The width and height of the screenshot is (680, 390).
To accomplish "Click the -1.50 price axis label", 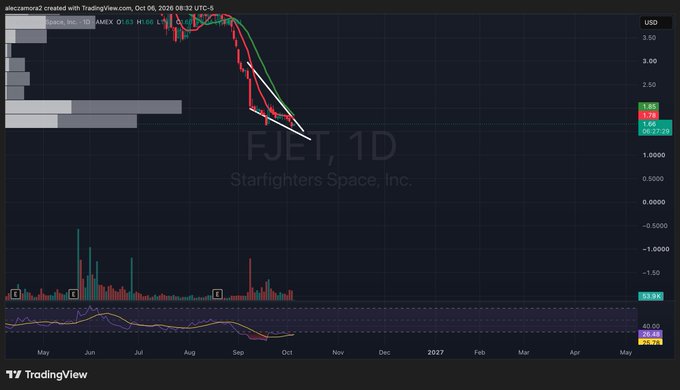I will pyautogui.click(x=651, y=272).
